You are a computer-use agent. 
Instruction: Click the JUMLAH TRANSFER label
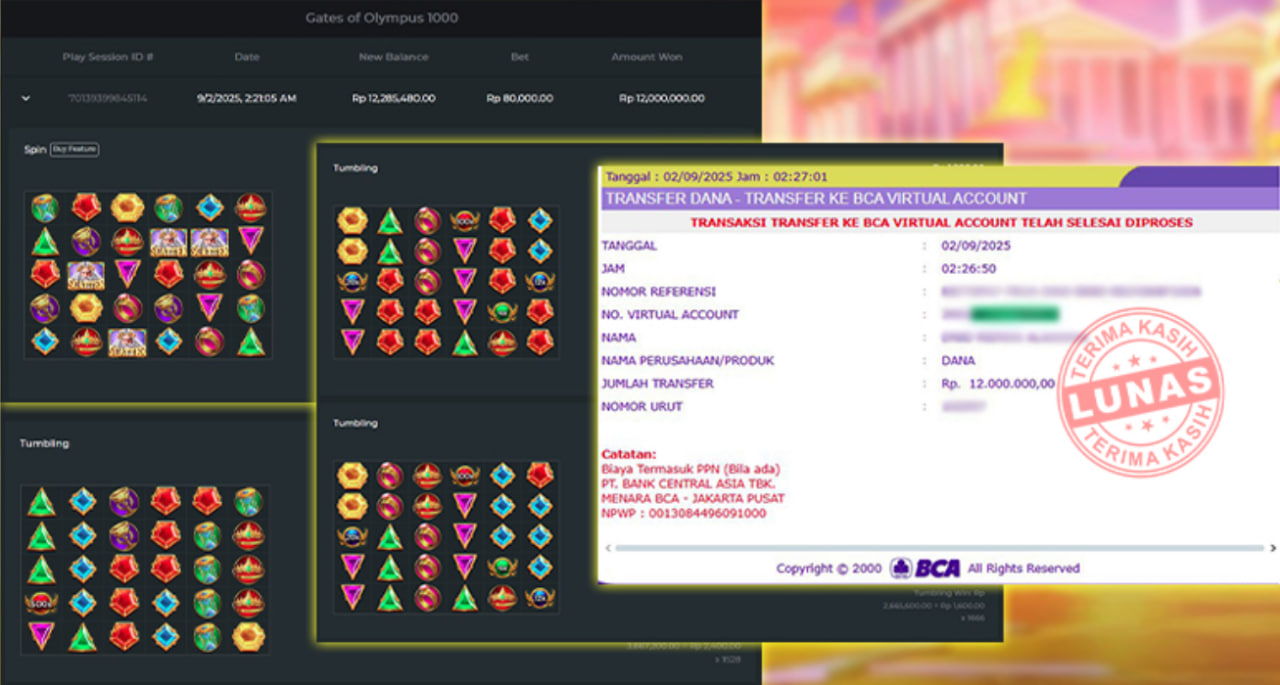coord(657,383)
